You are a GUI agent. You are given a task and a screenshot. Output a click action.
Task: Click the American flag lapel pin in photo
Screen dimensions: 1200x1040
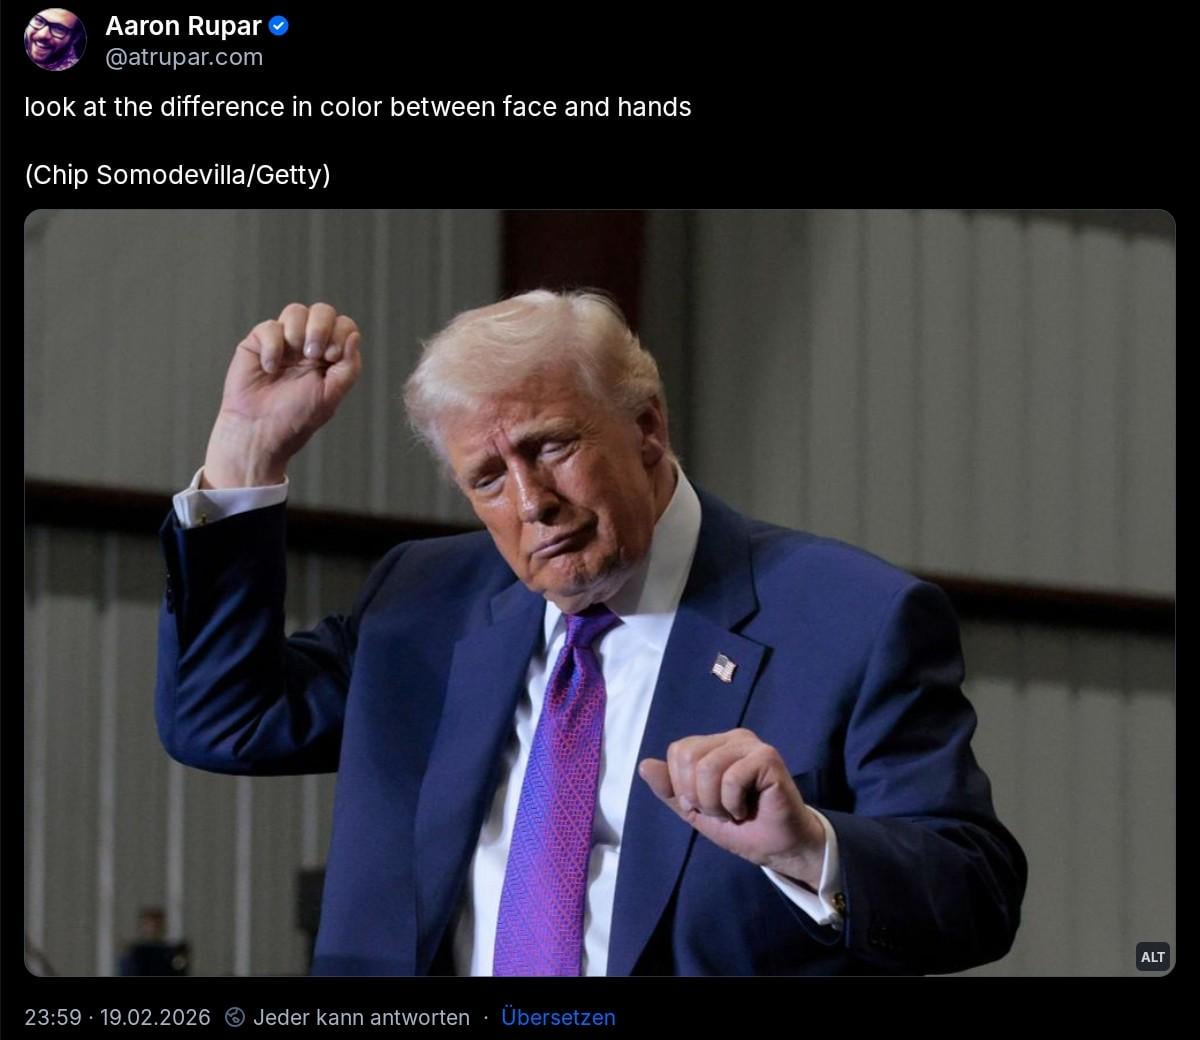coord(723,667)
